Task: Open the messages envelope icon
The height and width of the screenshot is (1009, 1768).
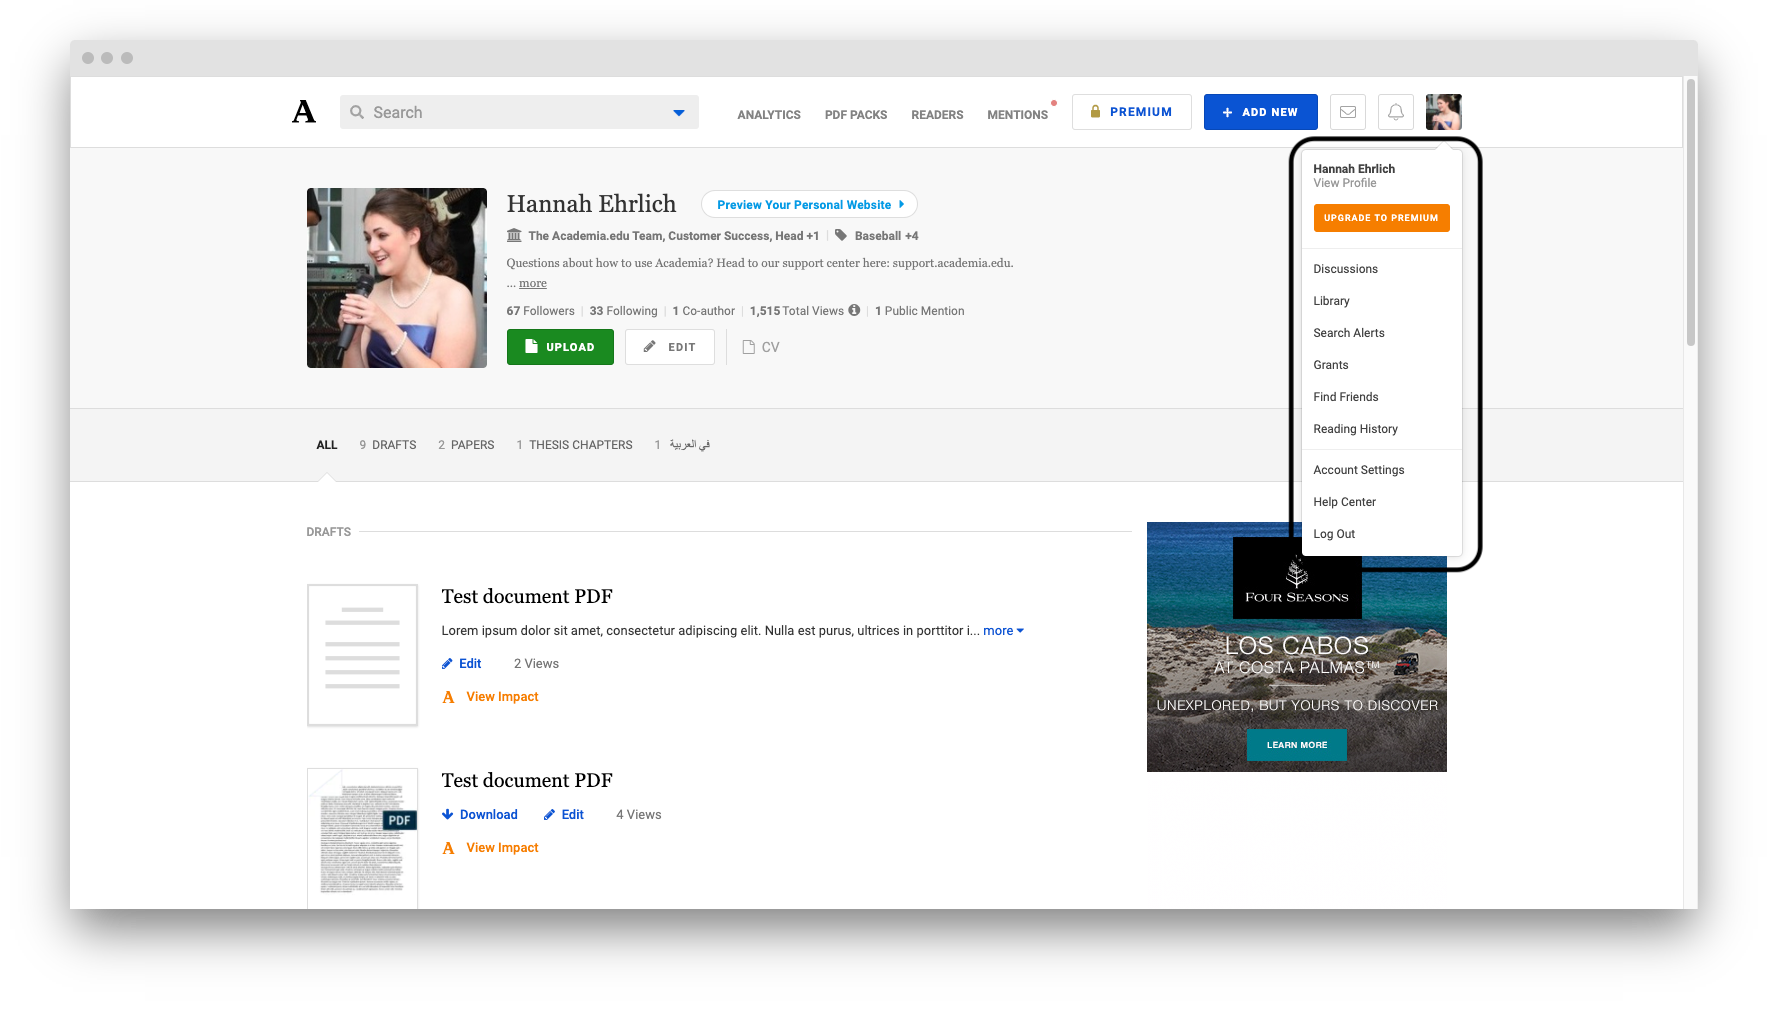Action: [1347, 112]
